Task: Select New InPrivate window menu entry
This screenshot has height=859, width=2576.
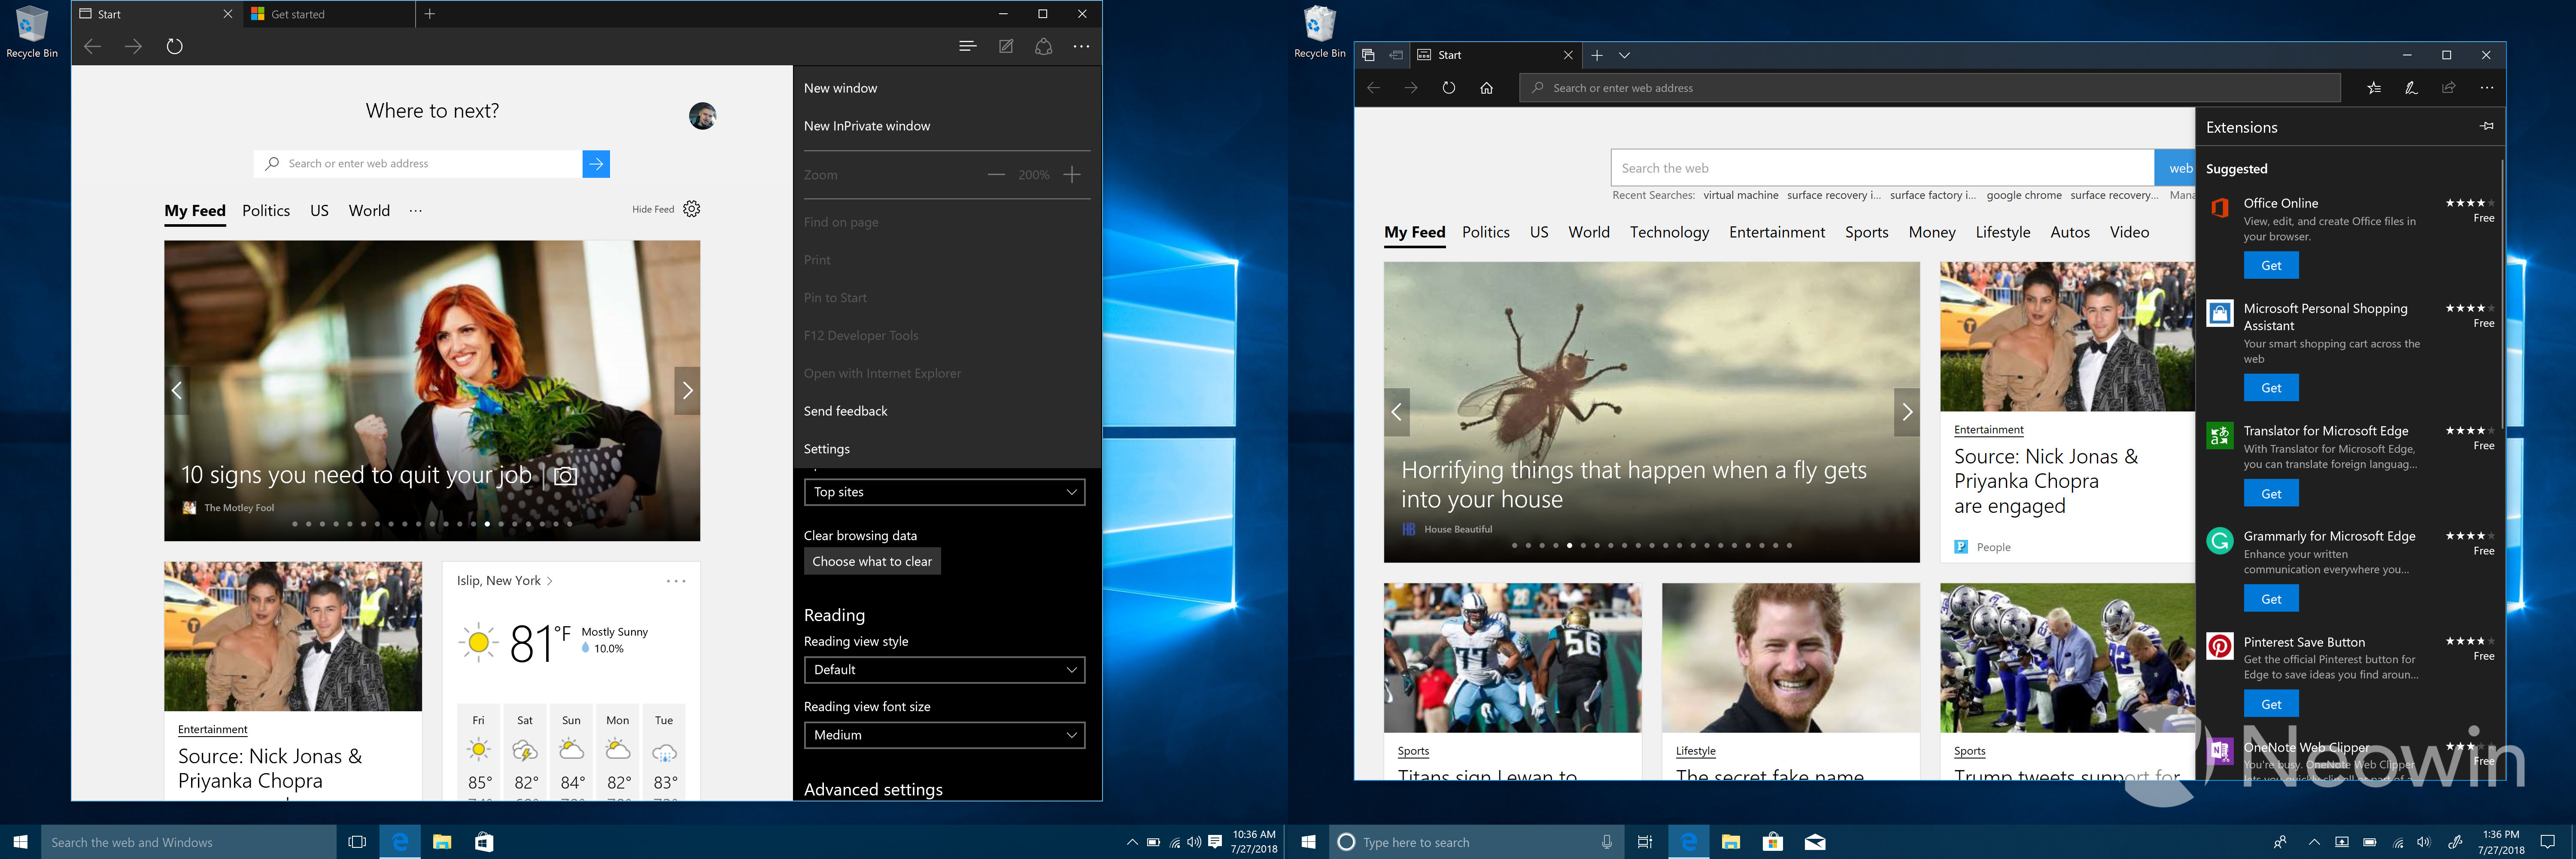Action: click(x=867, y=126)
